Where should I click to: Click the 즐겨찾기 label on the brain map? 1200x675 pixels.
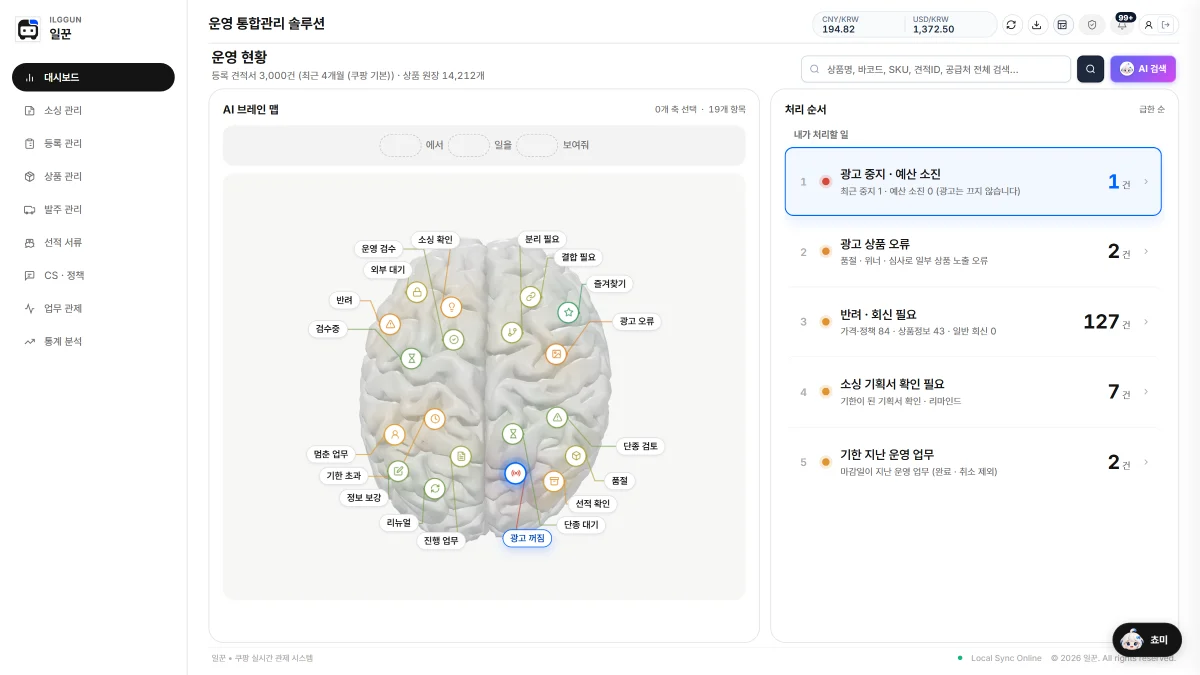pyautogui.click(x=608, y=284)
